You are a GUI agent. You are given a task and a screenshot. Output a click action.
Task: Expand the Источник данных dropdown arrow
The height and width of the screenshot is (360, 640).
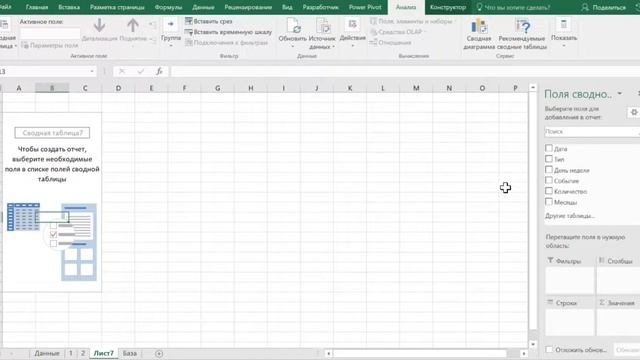334,47
